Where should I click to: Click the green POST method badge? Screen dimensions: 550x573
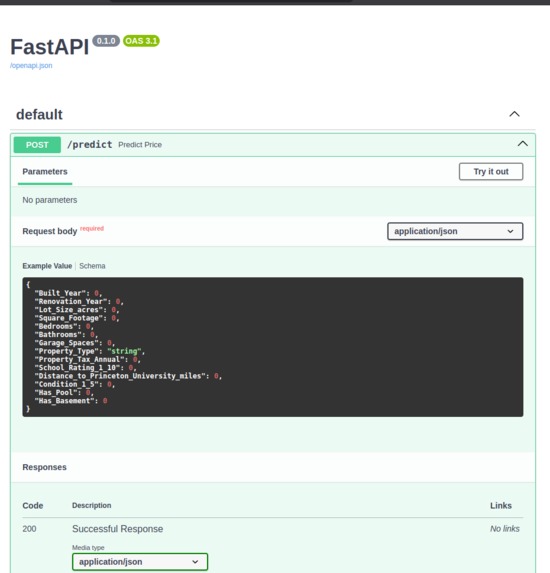[37, 145]
